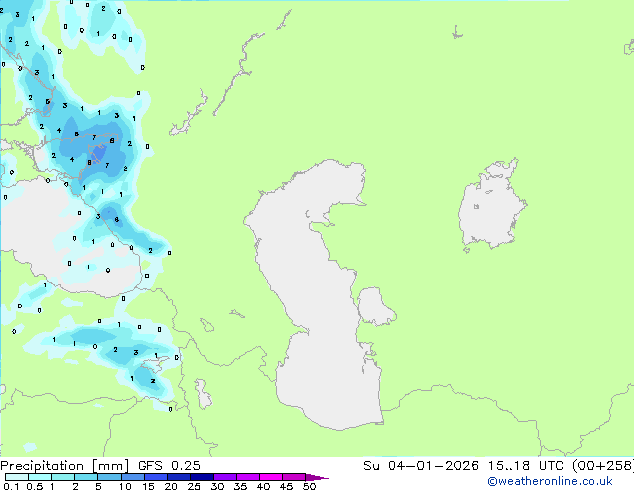This screenshot has height=490, width=634.
Task: Click the 'Precipitation [mm]' title text
Action: pyautogui.click(x=65, y=466)
